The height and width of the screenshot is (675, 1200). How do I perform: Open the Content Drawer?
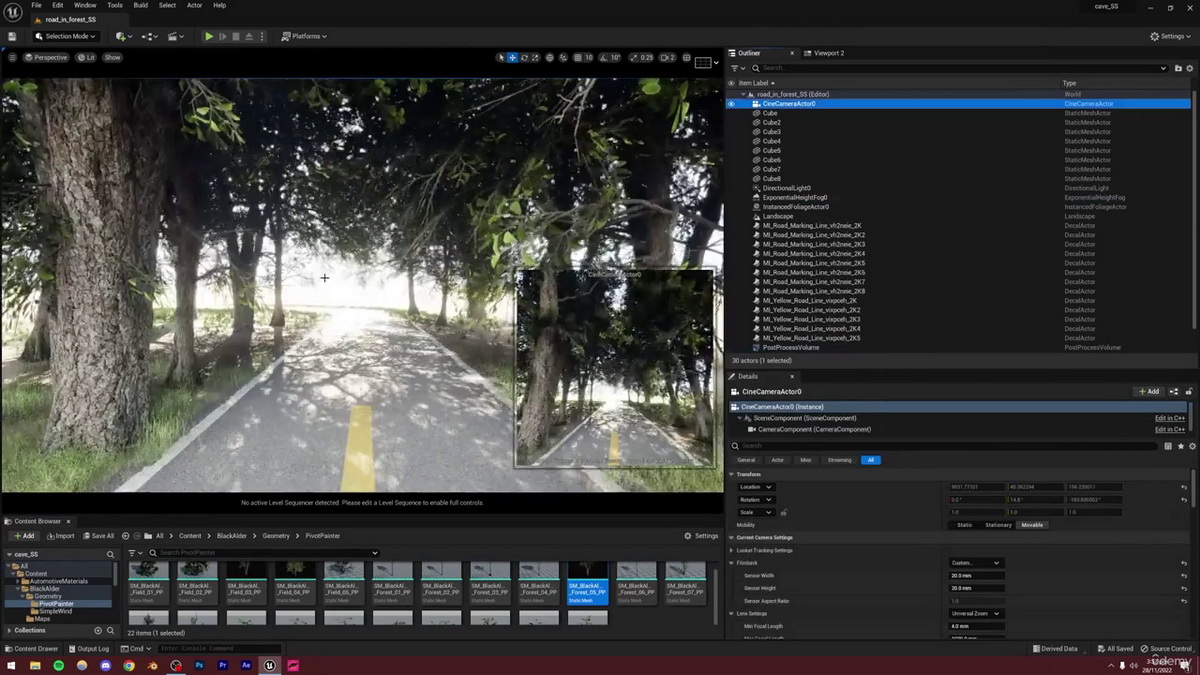tap(33, 649)
